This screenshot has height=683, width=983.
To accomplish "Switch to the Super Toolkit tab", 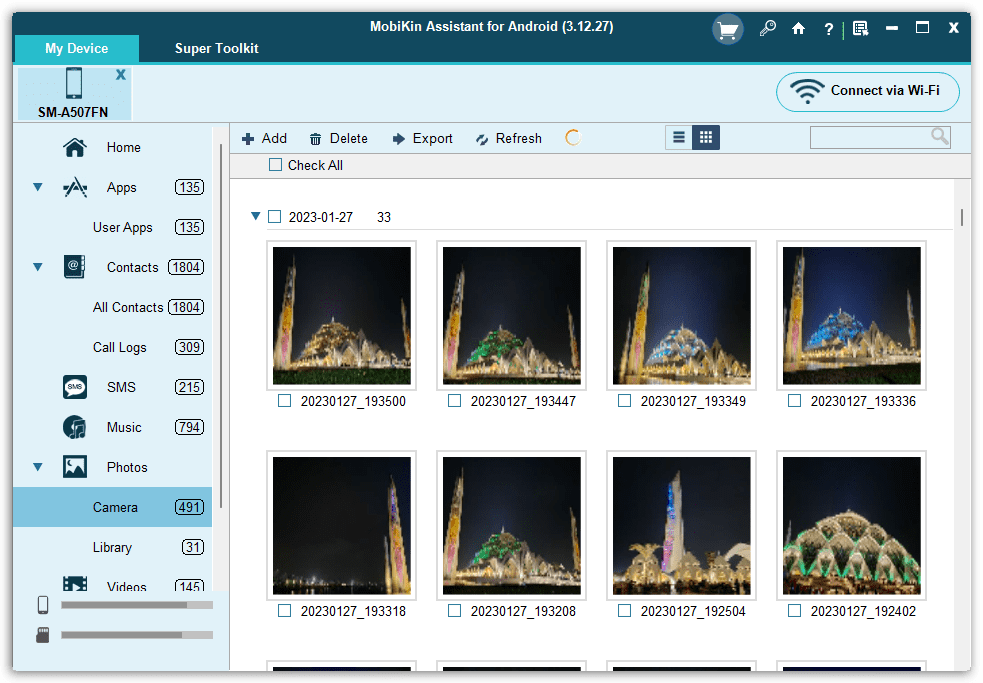I will click(x=216, y=48).
